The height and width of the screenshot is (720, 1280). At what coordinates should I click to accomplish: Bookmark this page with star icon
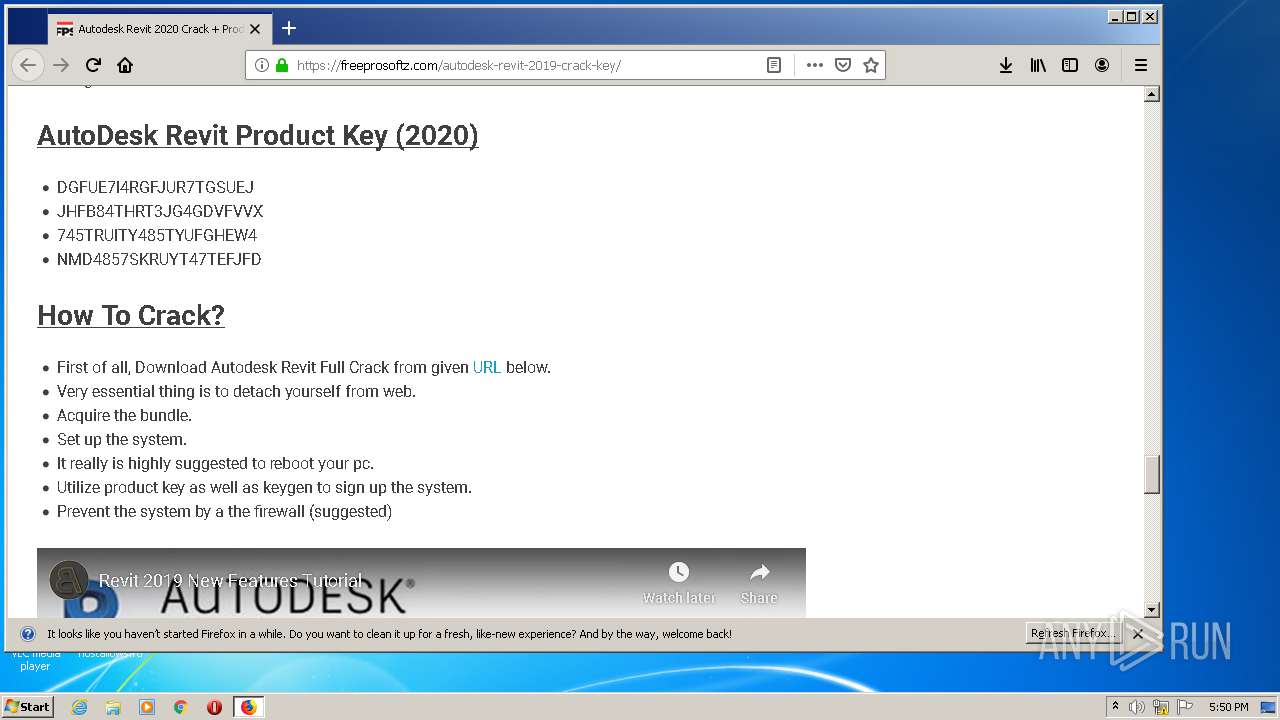tap(871, 65)
